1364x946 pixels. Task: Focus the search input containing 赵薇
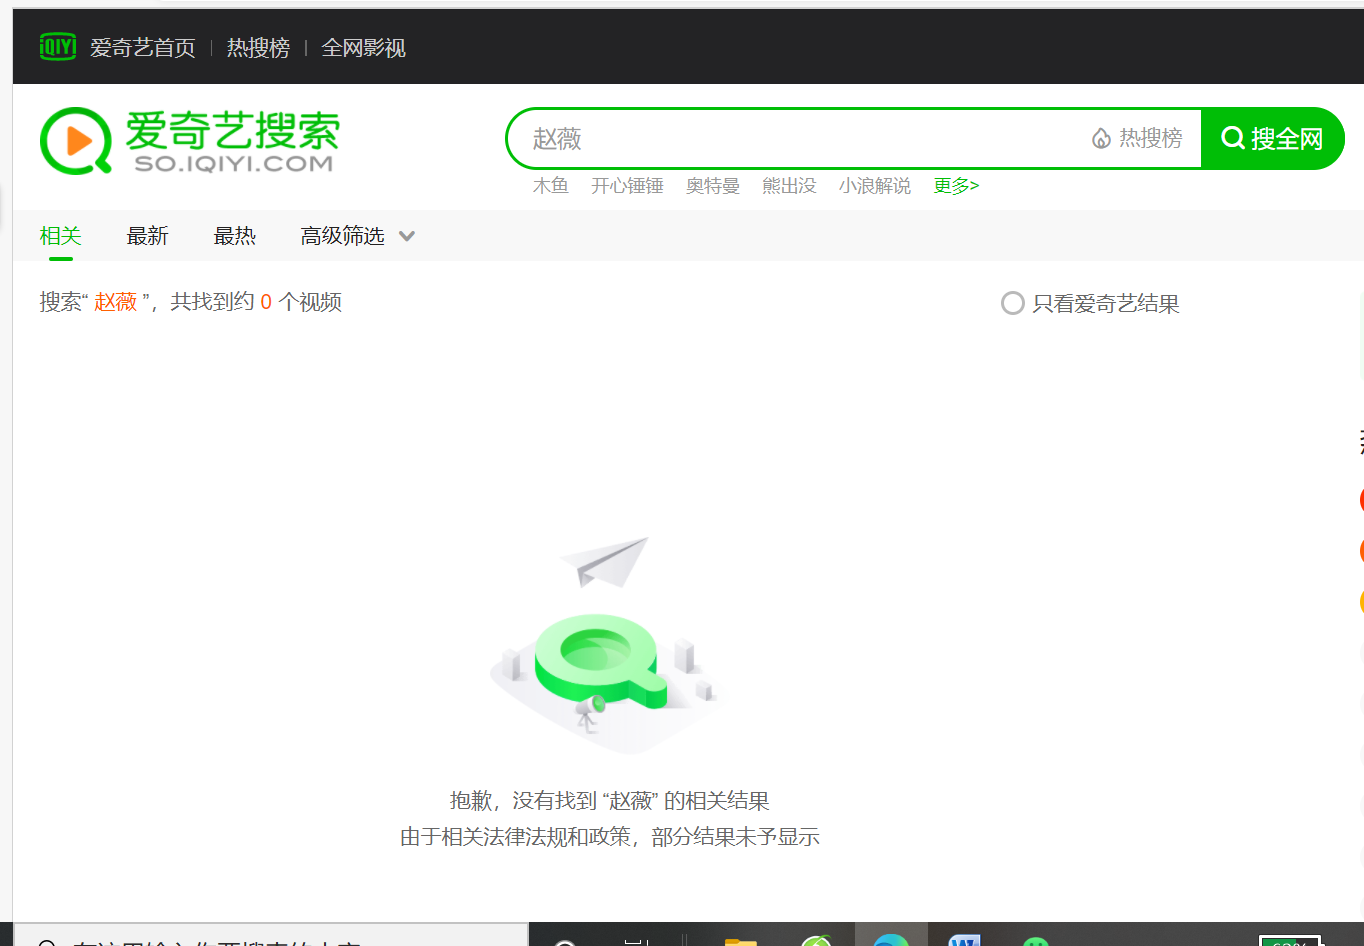point(800,139)
